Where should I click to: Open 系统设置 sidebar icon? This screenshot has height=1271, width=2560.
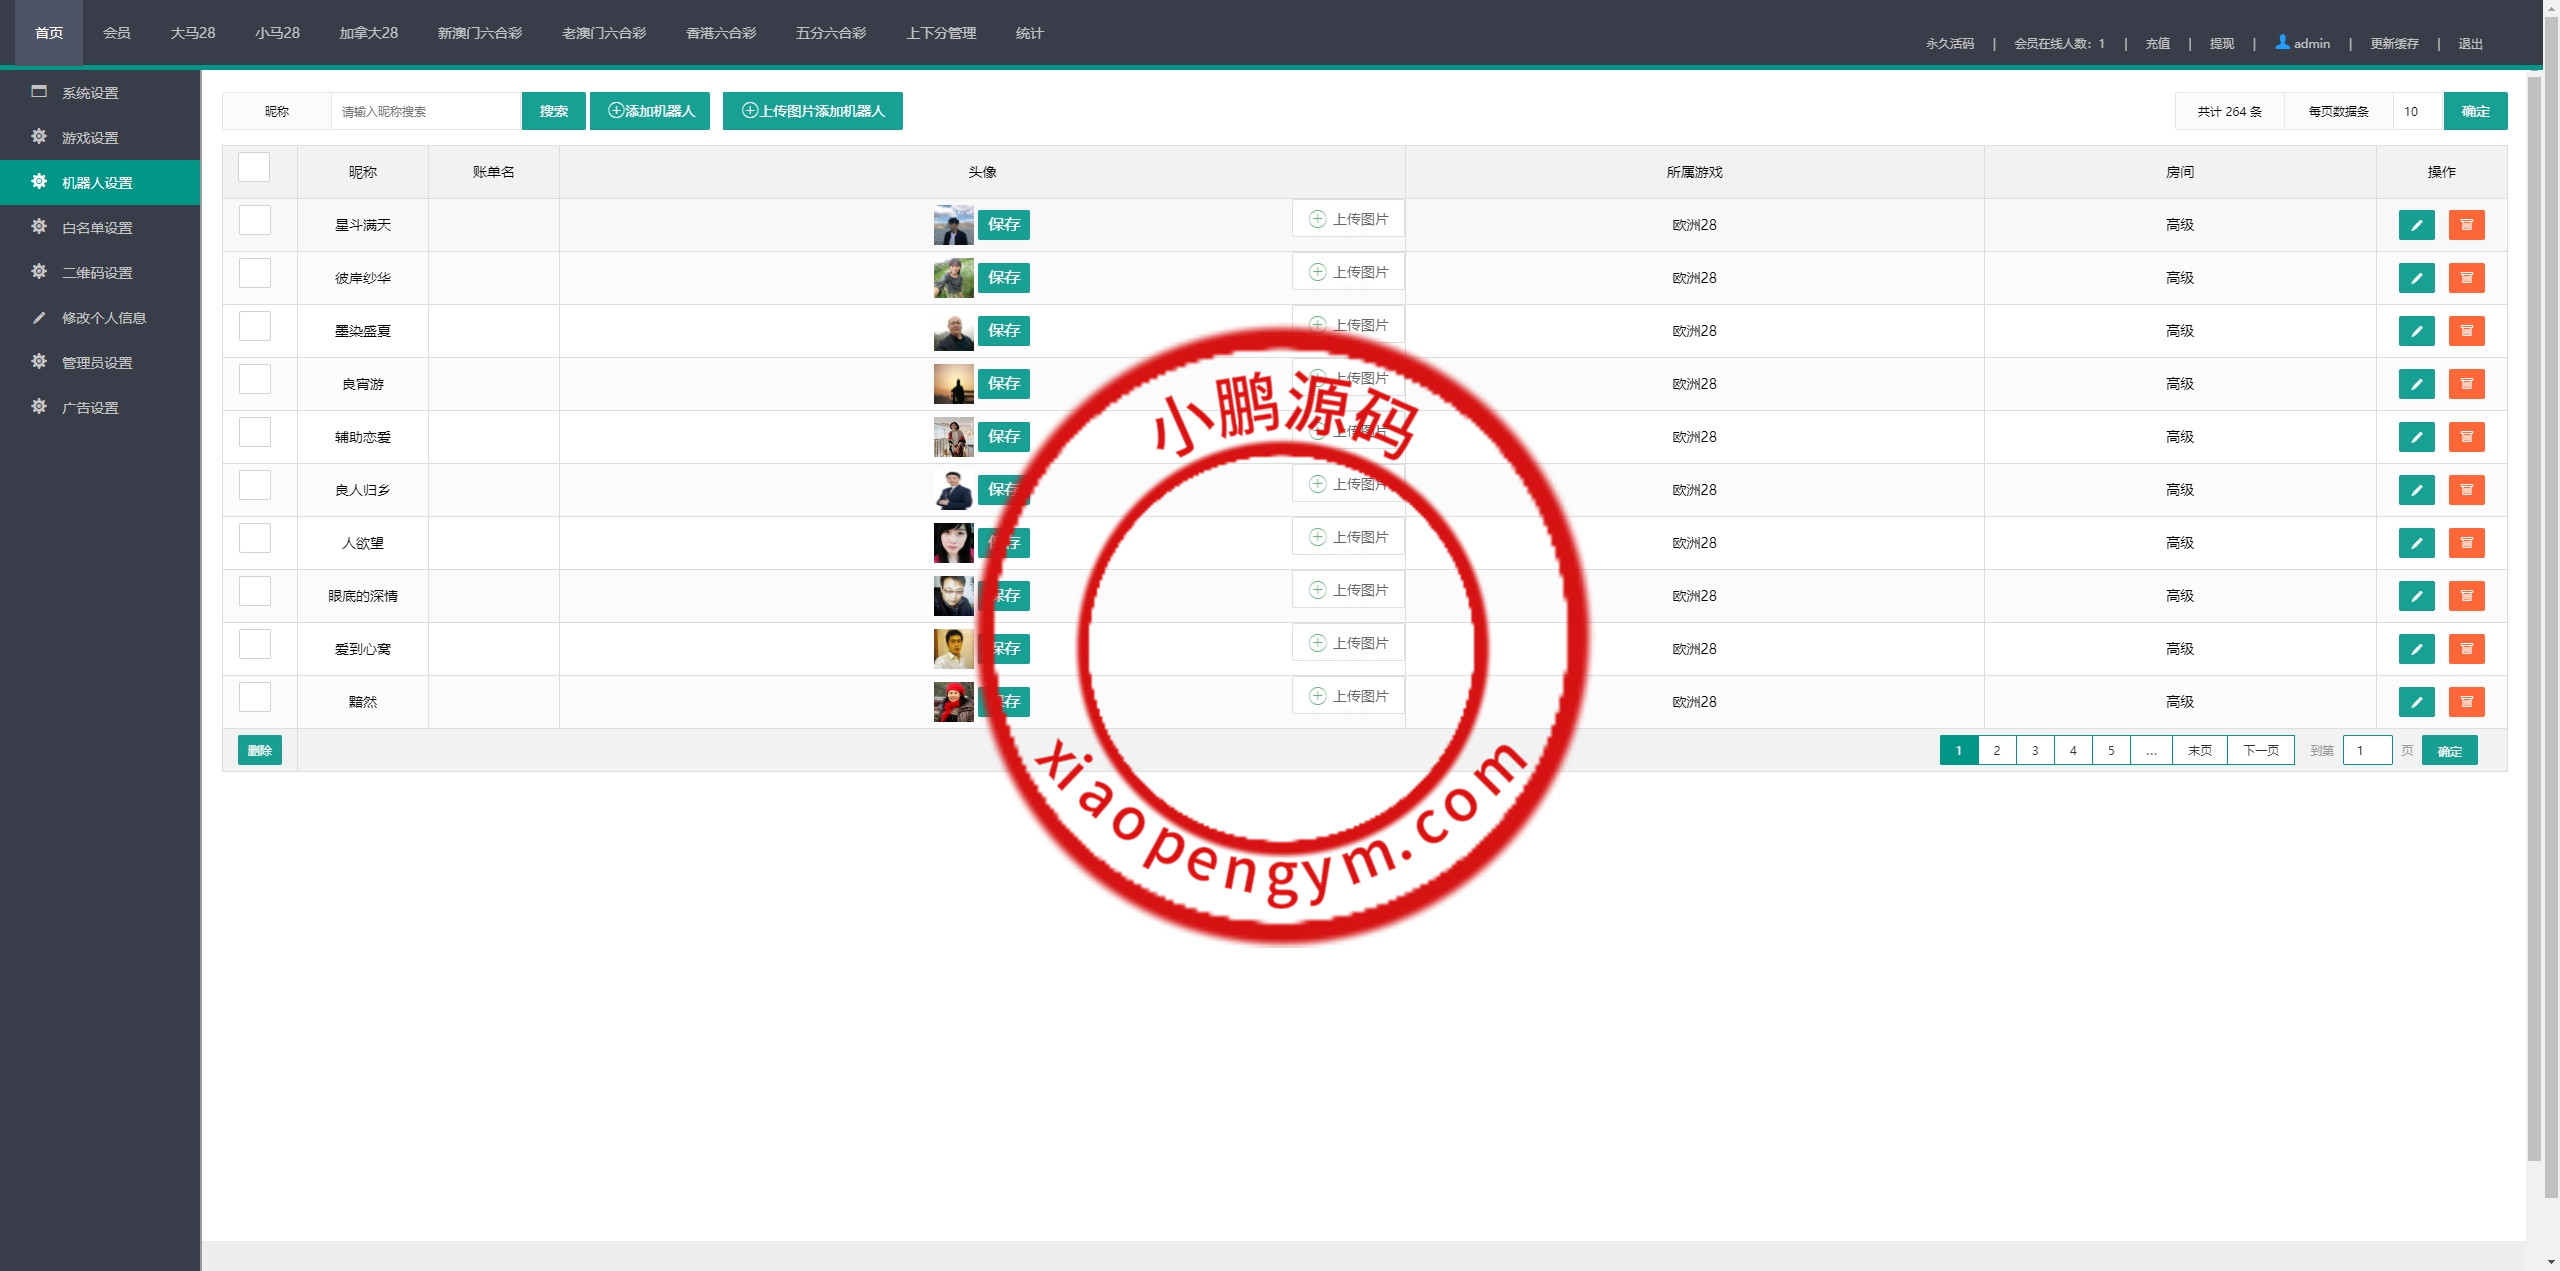click(39, 92)
